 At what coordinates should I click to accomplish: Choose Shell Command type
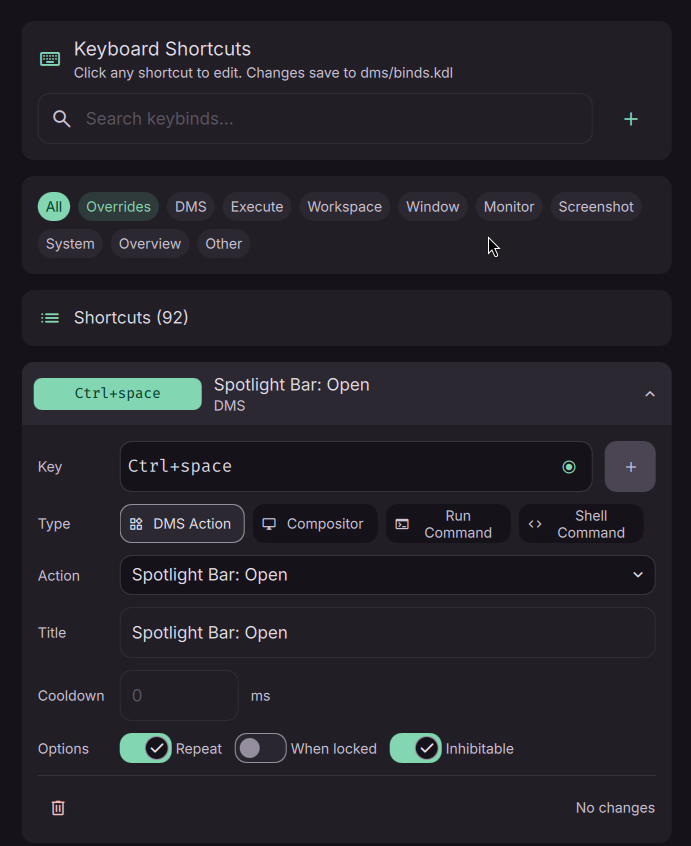pyautogui.click(x=581, y=524)
